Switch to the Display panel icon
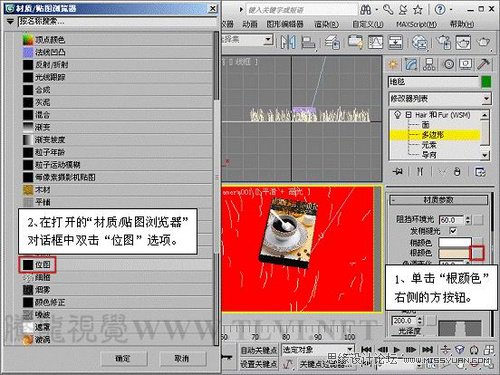This screenshot has width=500, height=375. click(x=466, y=64)
